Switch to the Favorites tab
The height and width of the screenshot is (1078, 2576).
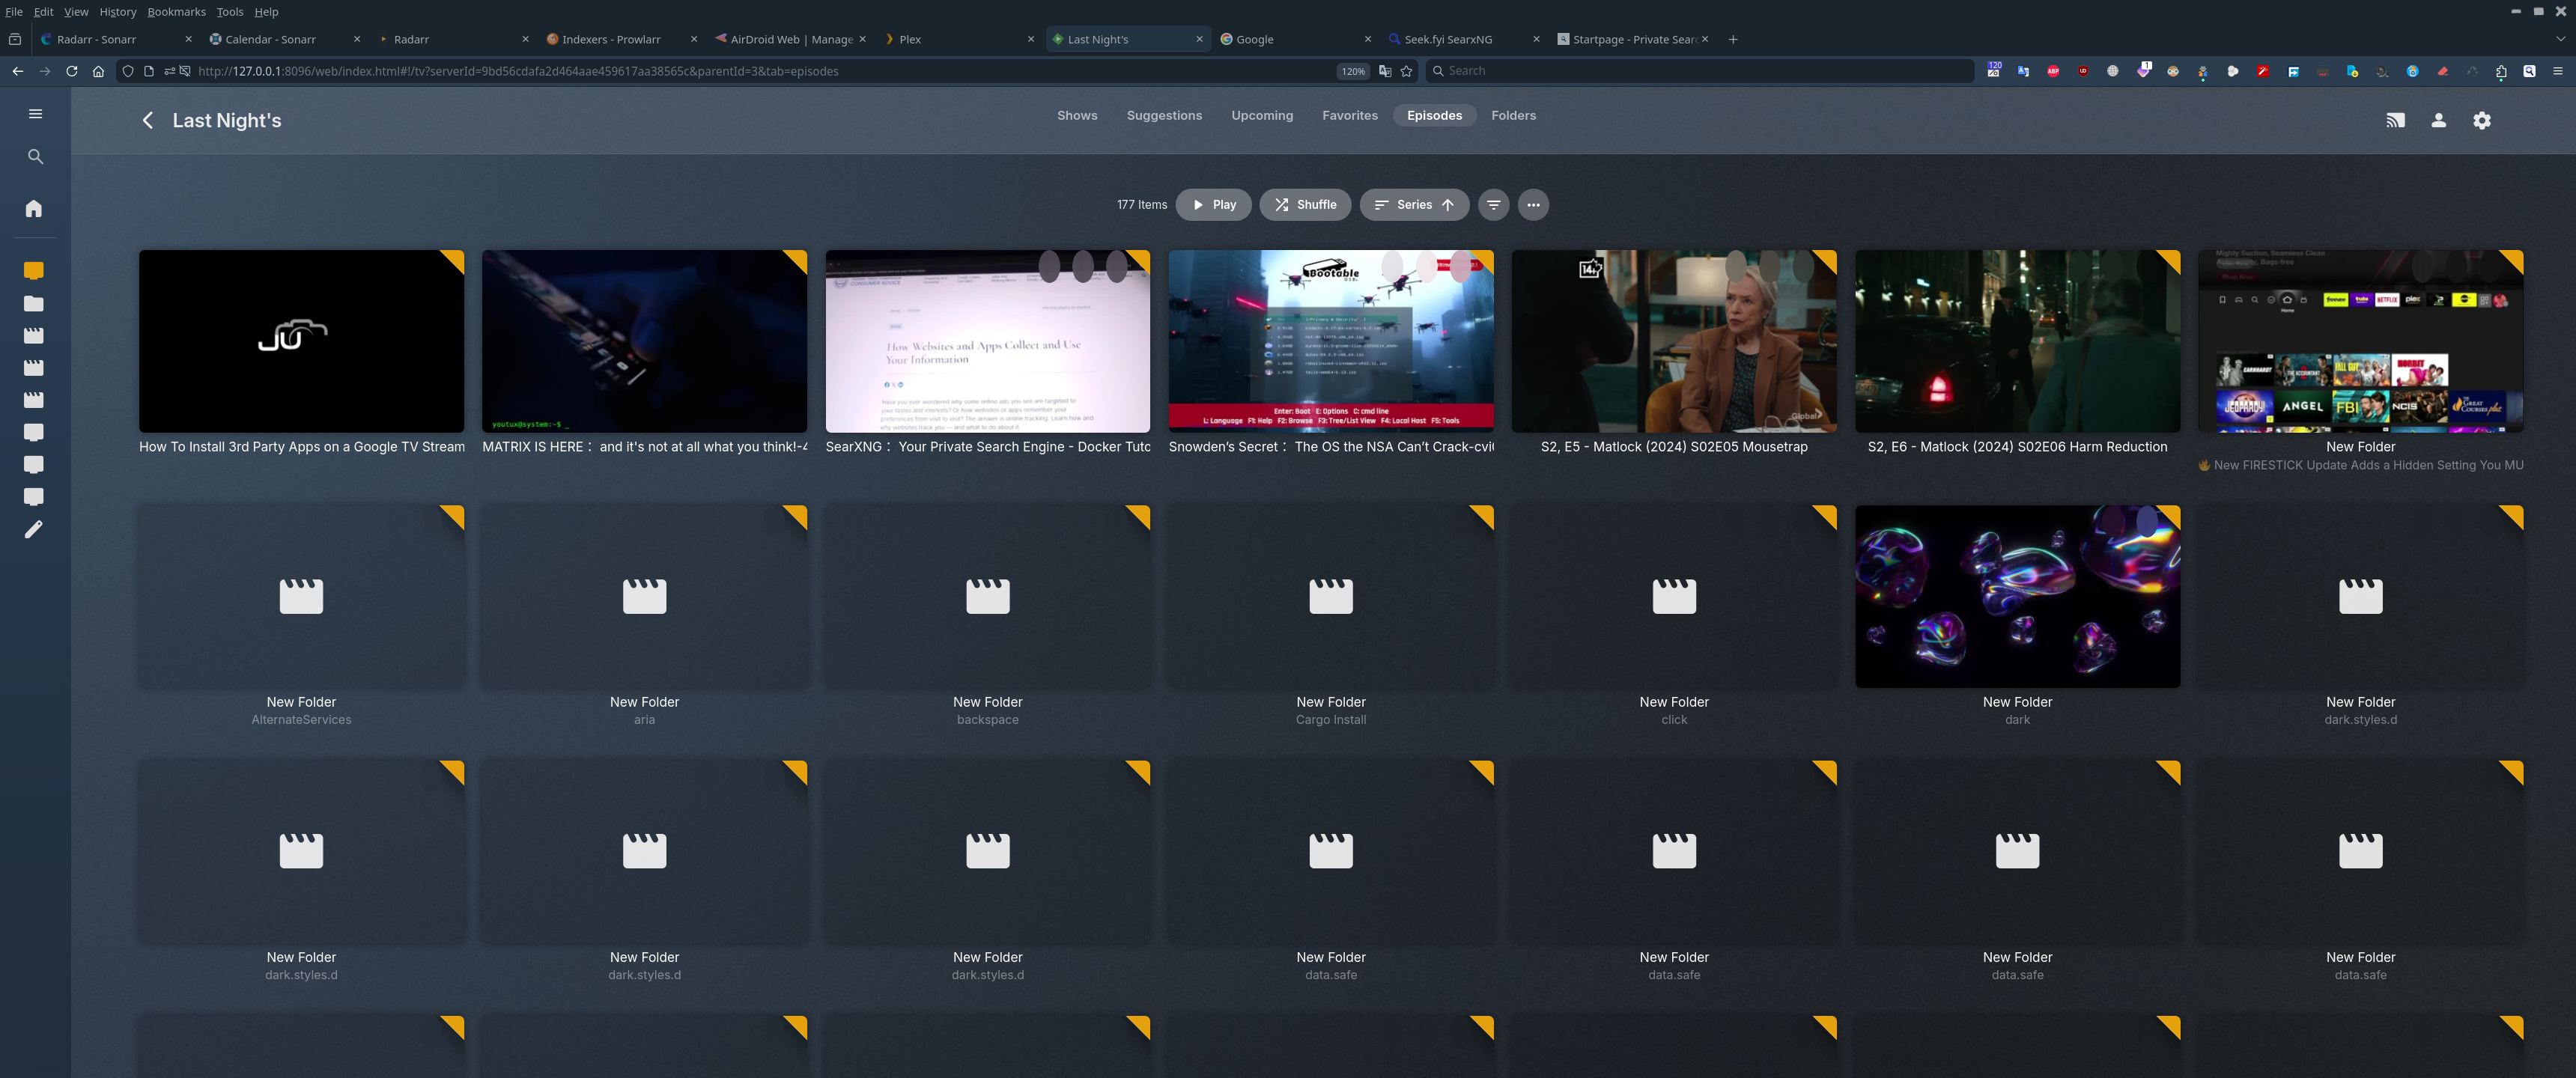pos(1349,116)
